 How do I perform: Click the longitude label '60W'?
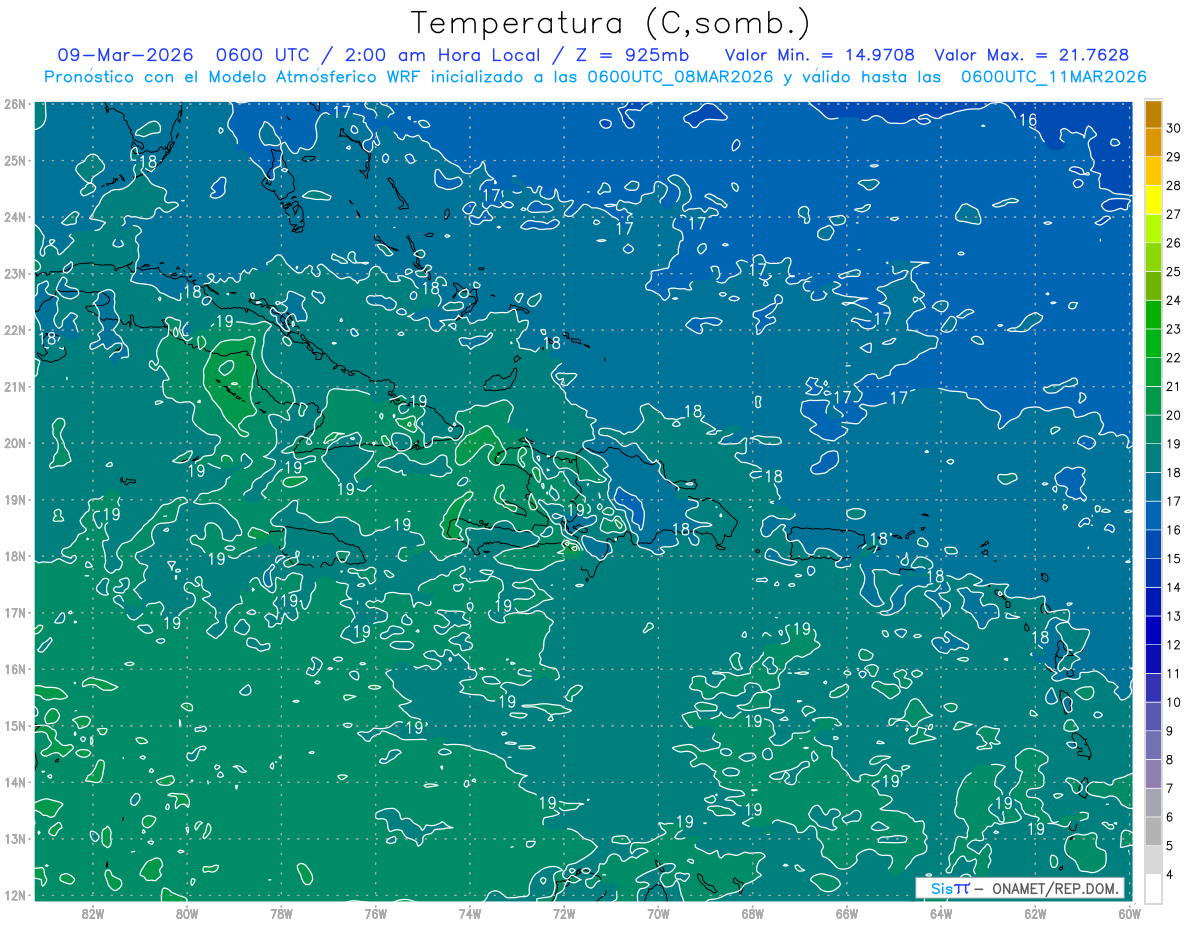(1130, 912)
